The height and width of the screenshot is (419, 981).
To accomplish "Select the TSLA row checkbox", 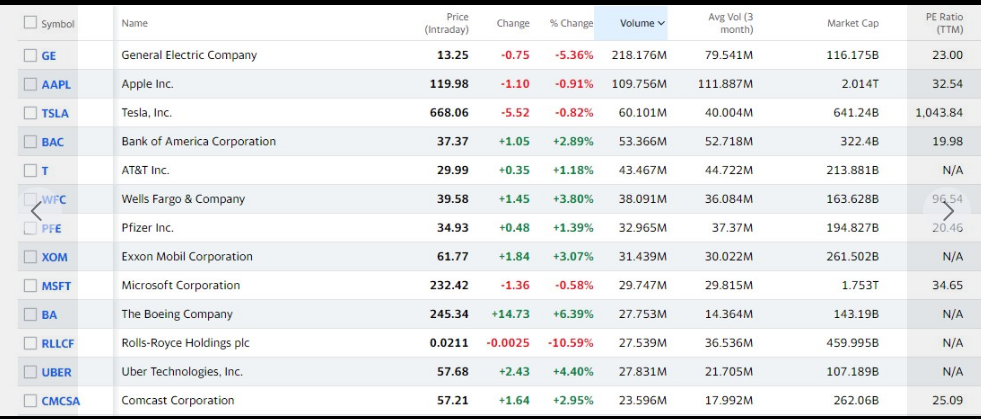I will pyautogui.click(x=30, y=113).
